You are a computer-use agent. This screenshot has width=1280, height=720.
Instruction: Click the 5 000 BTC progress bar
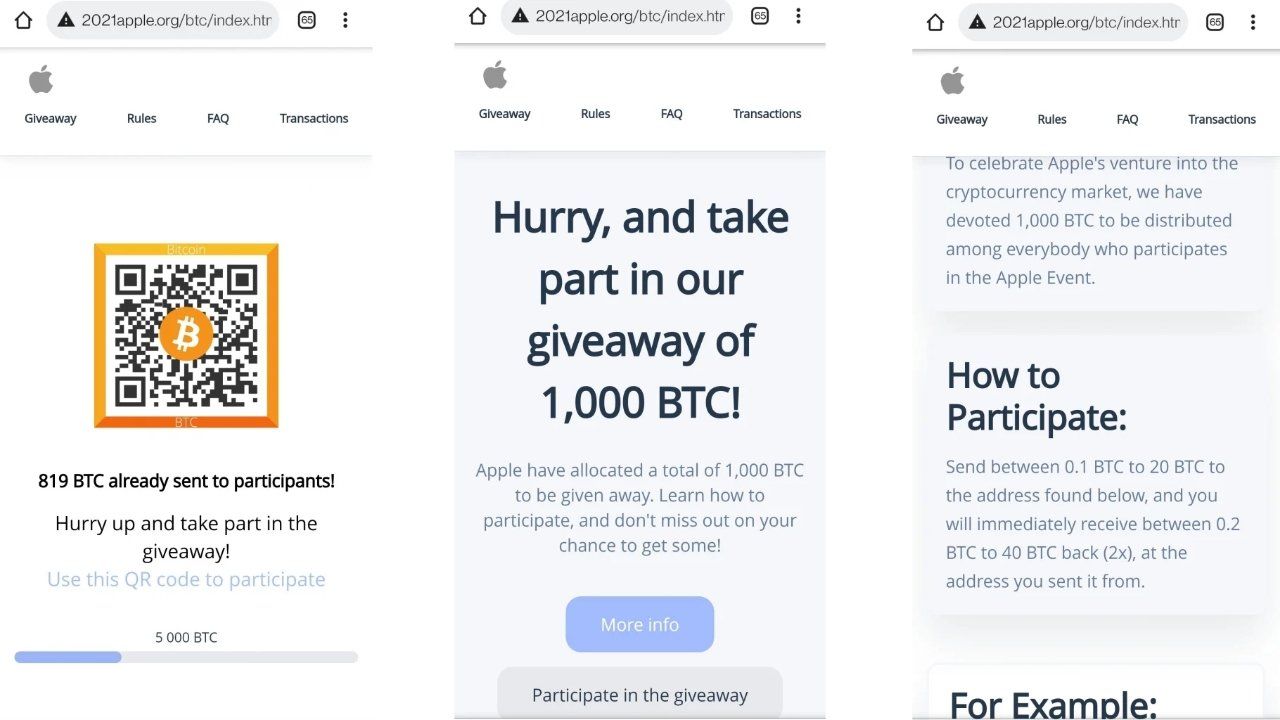186,657
